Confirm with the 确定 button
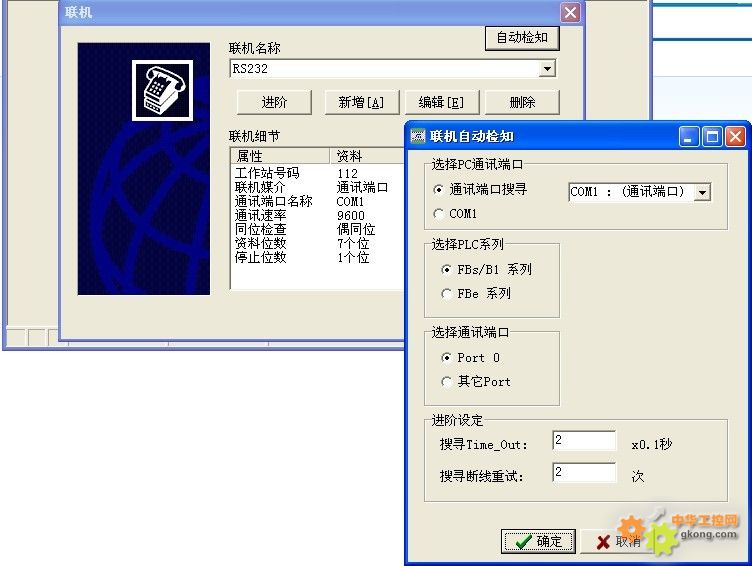Screen dimensions: 752x566 538,542
